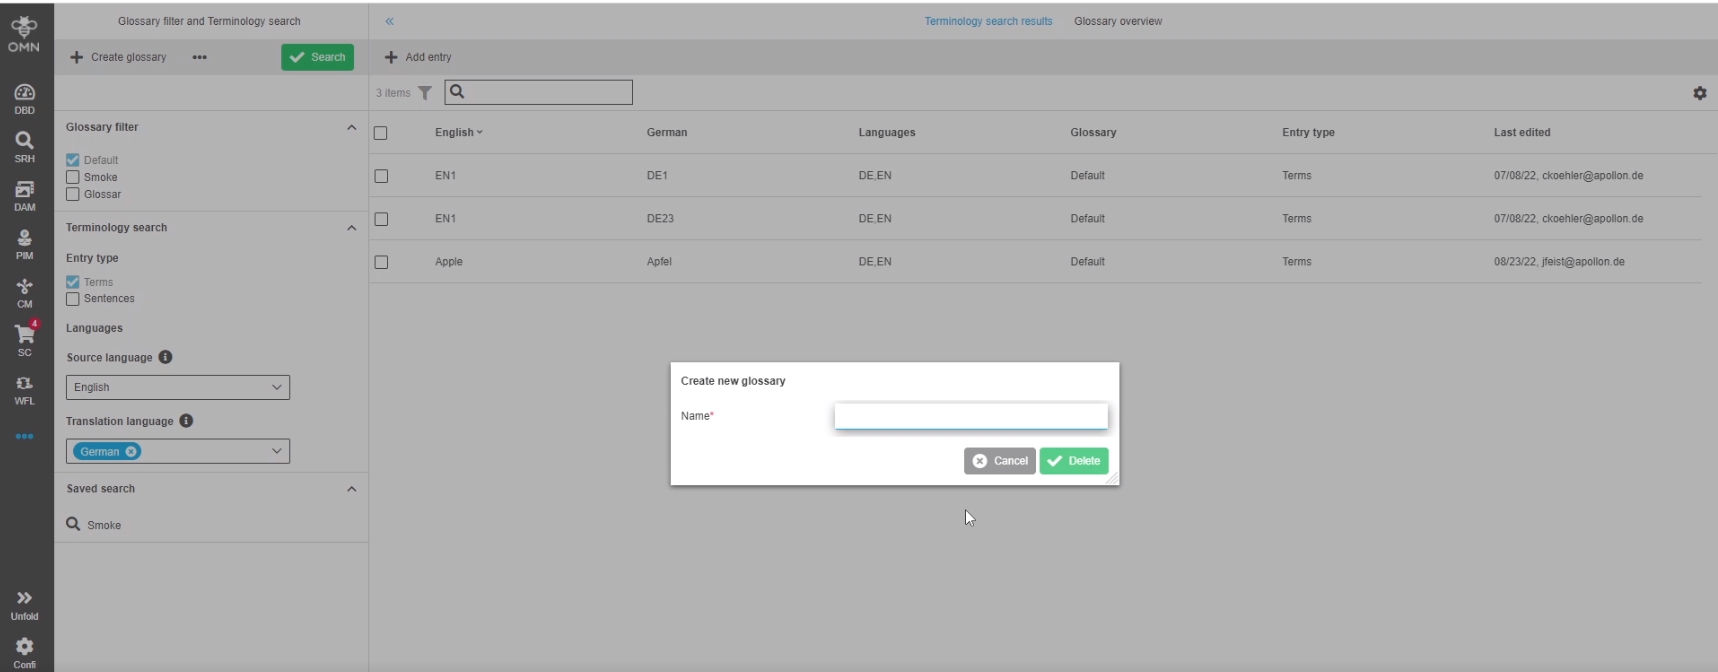Click the filter funnel icon beside items count

pos(425,93)
